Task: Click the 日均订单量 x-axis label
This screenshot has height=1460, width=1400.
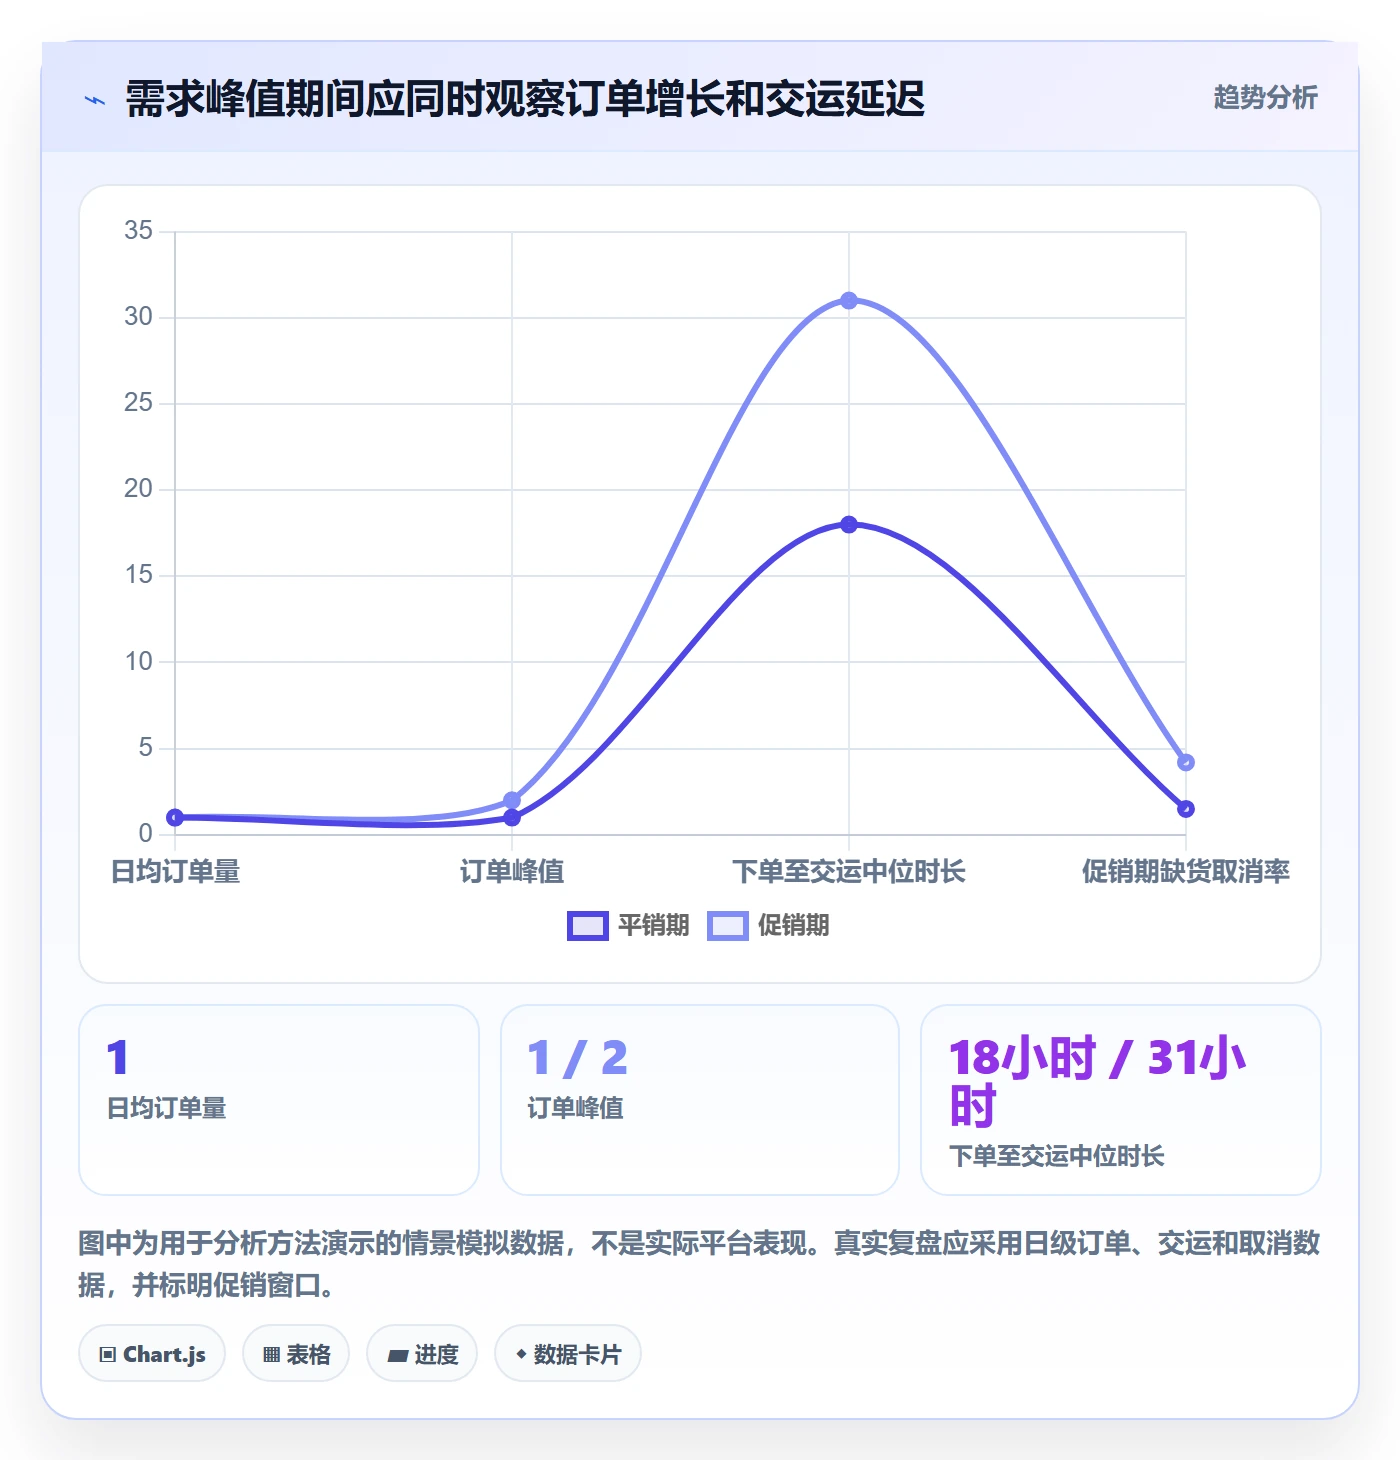Action: [175, 872]
